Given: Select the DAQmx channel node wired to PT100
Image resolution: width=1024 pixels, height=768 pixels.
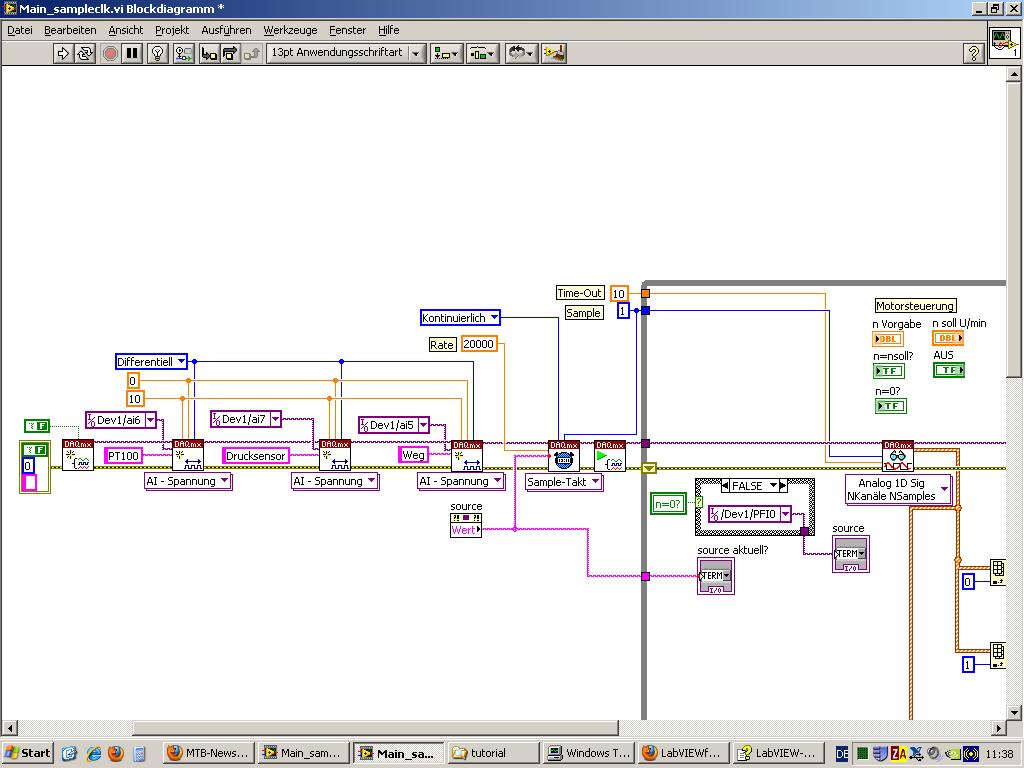Looking at the screenshot, I should (x=188, y=455).
